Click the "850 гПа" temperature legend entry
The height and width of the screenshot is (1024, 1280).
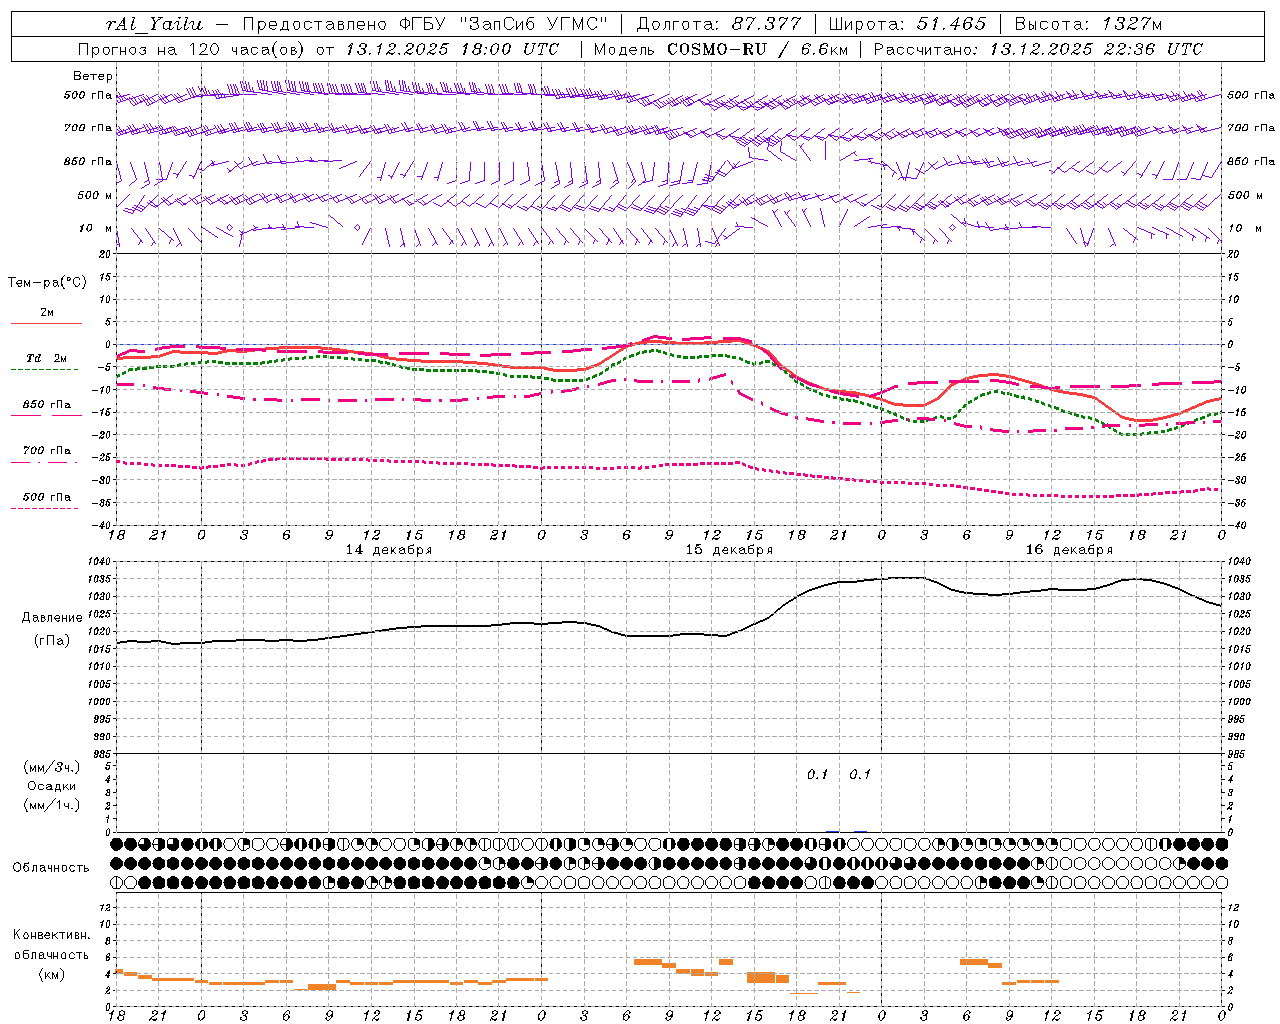47,405
